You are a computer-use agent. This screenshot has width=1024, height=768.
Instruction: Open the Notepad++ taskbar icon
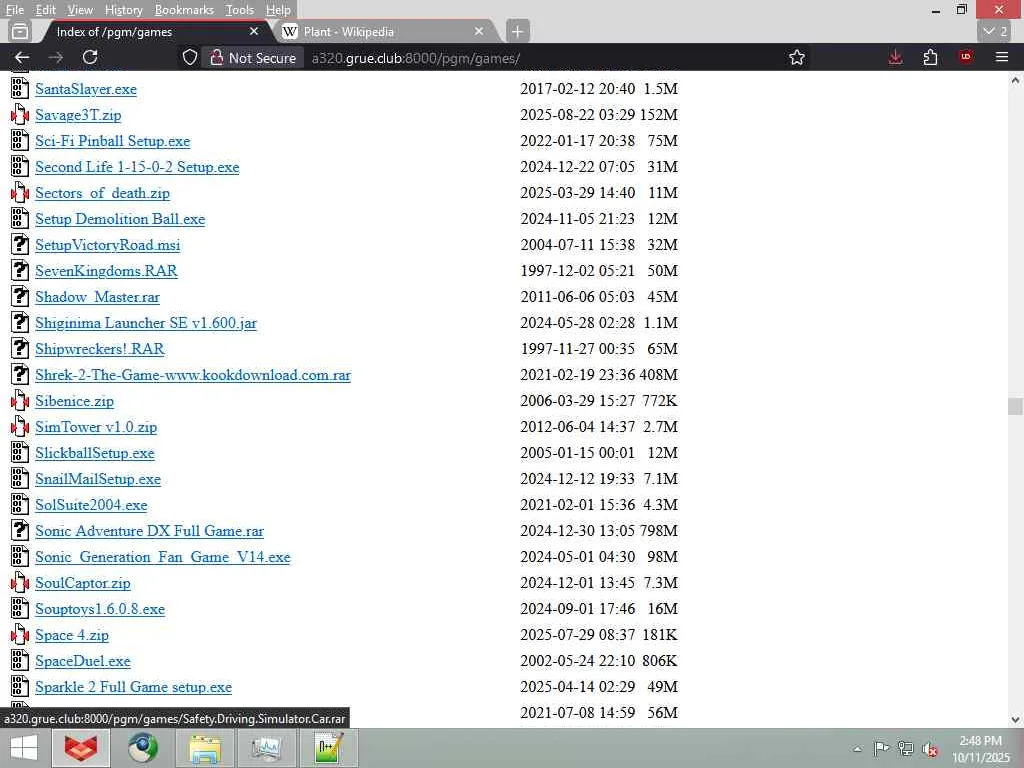tap(328, 748)
